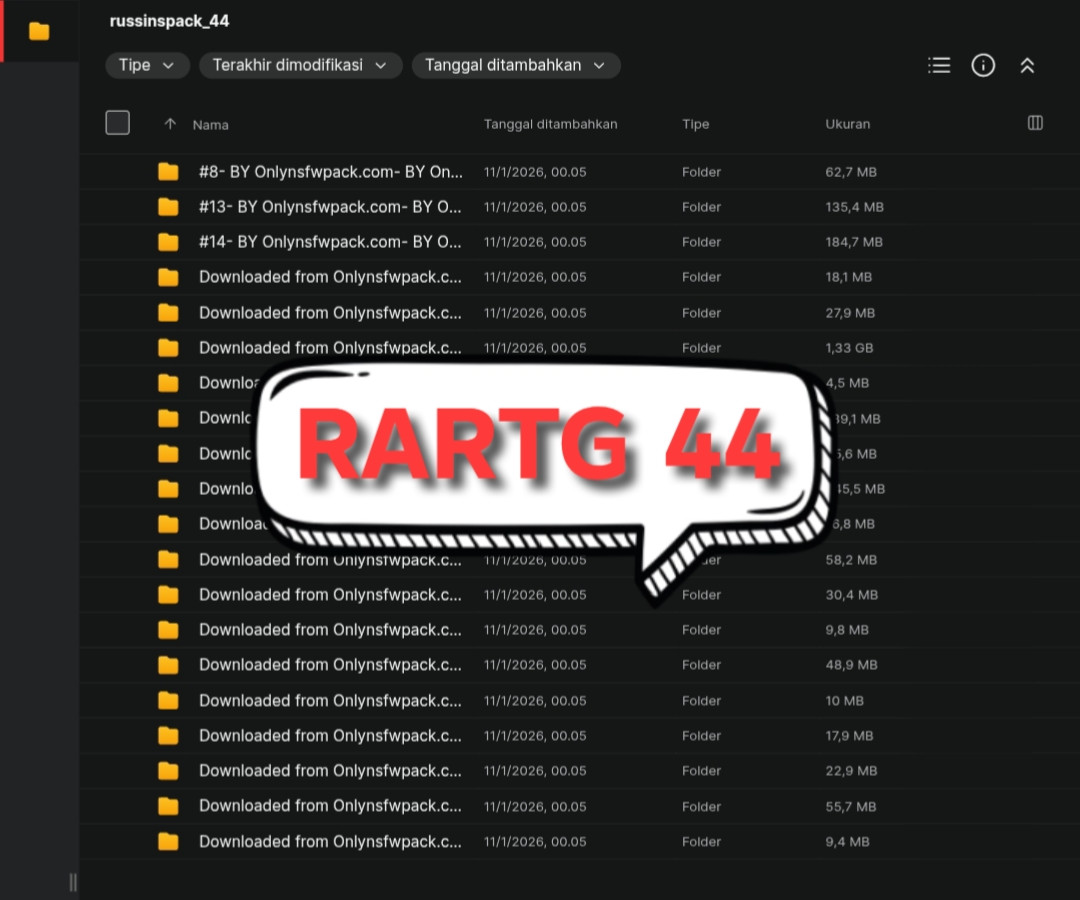Viewport: 1080px width, 900px height.
Task: Click folder icon of #8 folder
Action: click(x=168, y=171)
